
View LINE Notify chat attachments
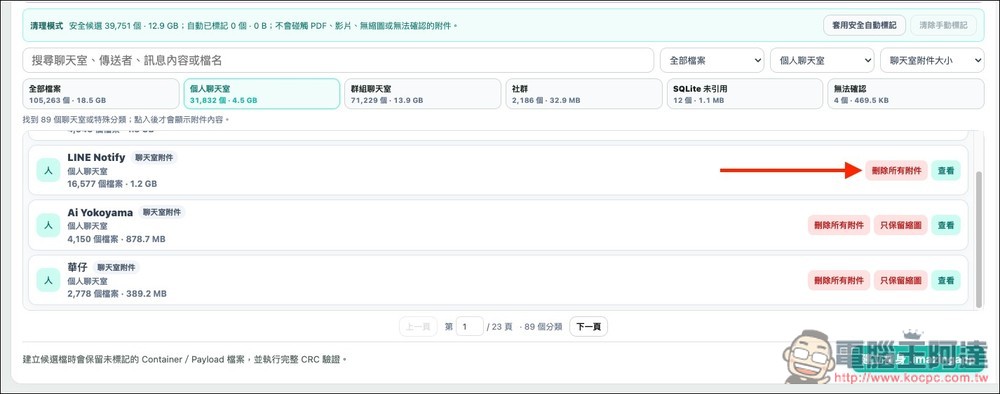coord(946,170)
